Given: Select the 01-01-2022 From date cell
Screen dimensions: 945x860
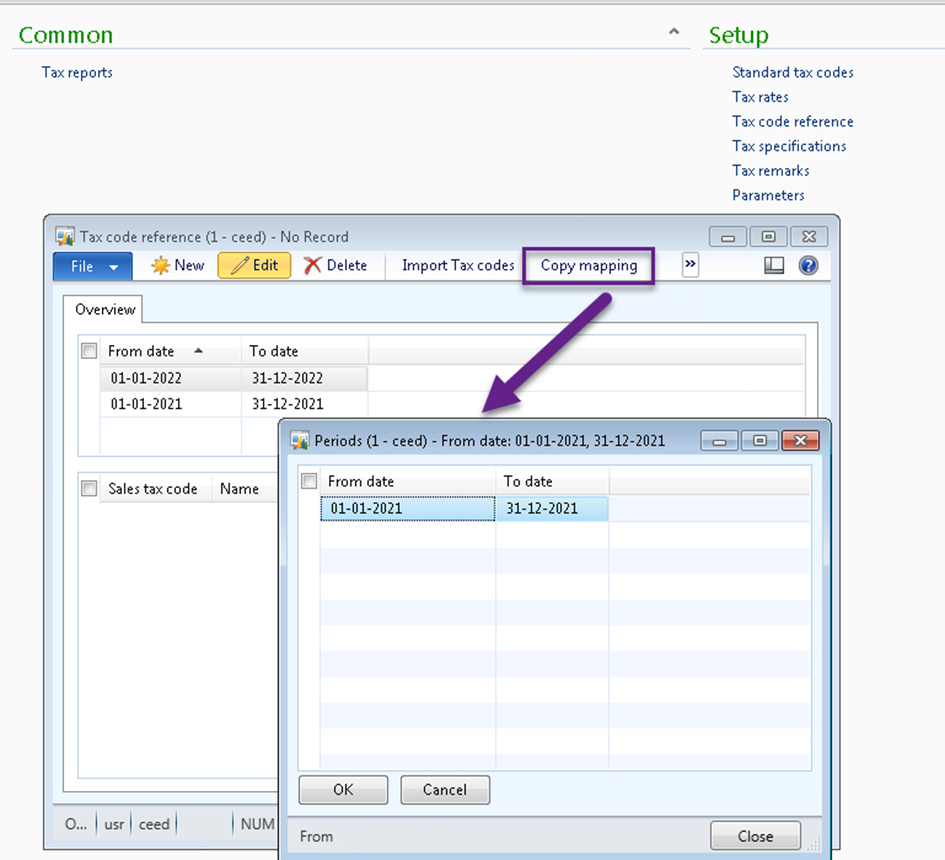Looking at the screenshot, I should click(x=171, y=378).
